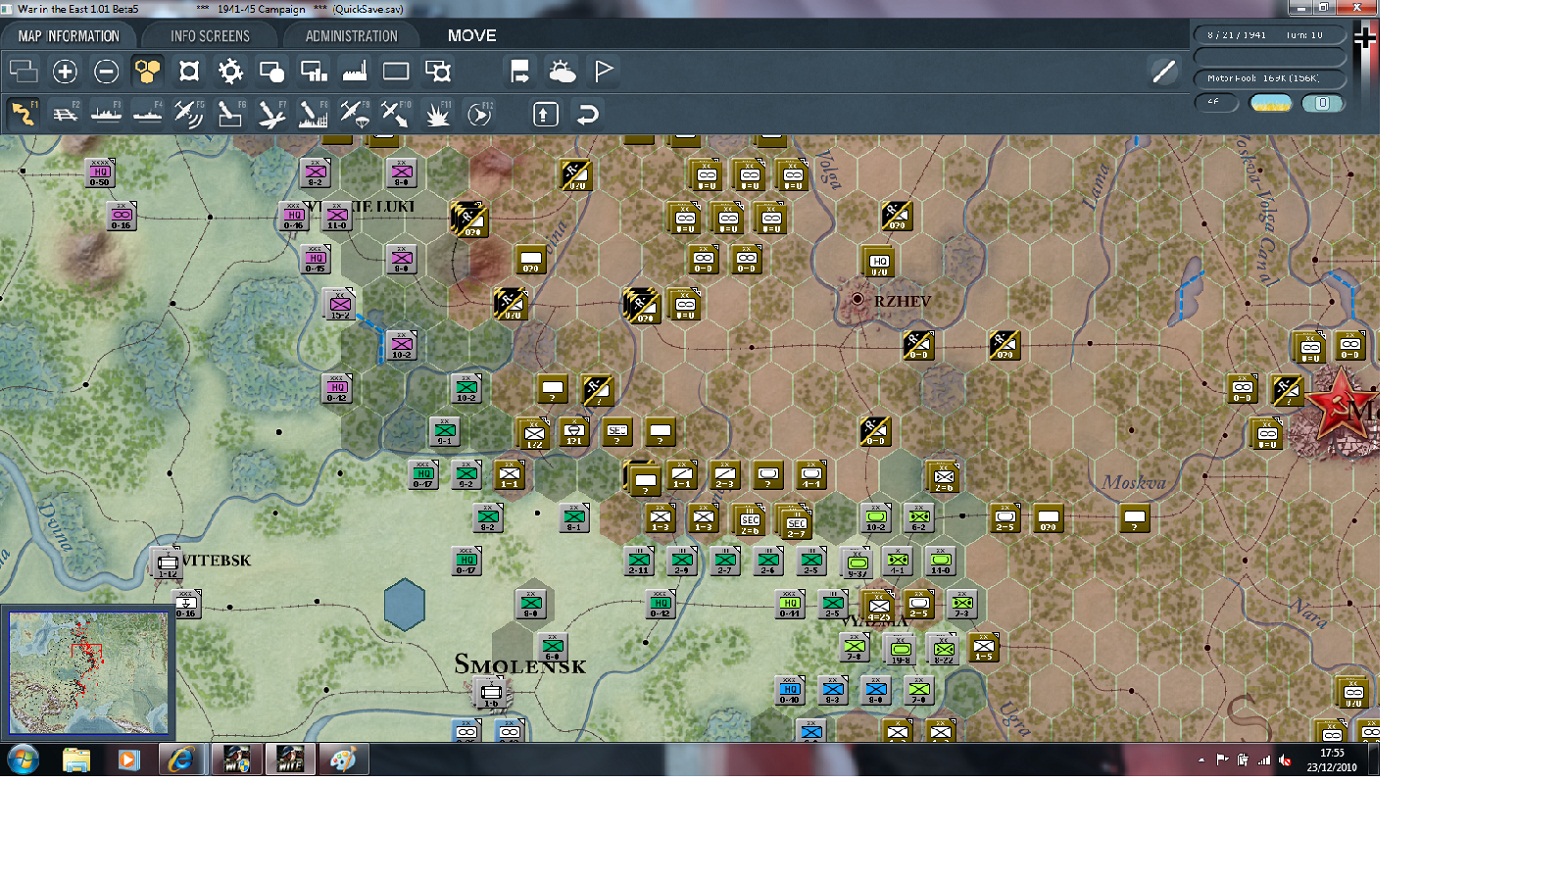
Task: Select the F8 bomb city mode icon
Action: point(313,114)
